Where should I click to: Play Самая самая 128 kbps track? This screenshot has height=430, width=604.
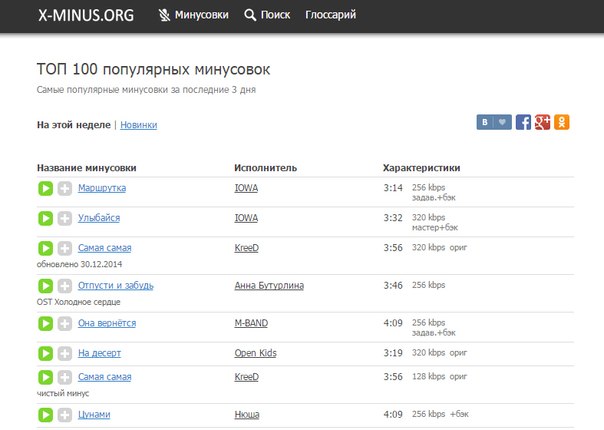(x=45, y=377)
